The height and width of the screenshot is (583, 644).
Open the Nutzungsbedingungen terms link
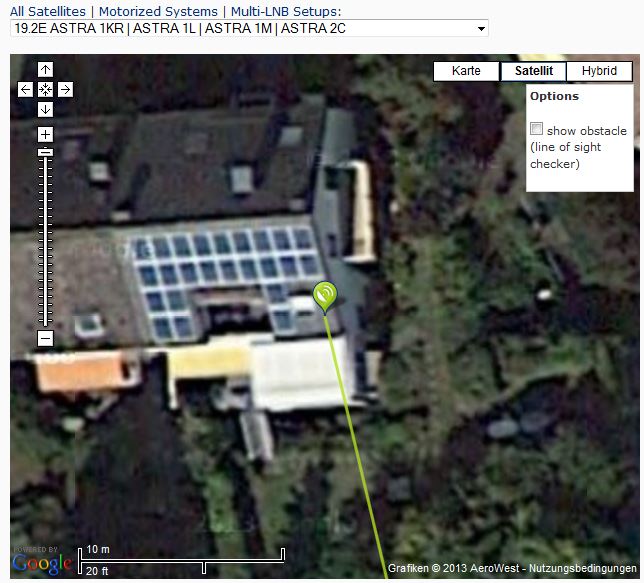582,568
